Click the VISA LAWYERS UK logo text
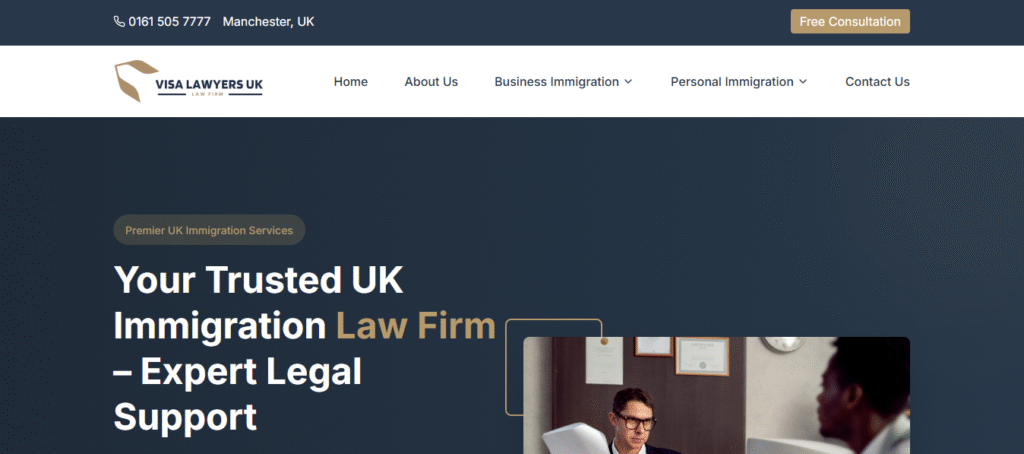 point(209,84)
